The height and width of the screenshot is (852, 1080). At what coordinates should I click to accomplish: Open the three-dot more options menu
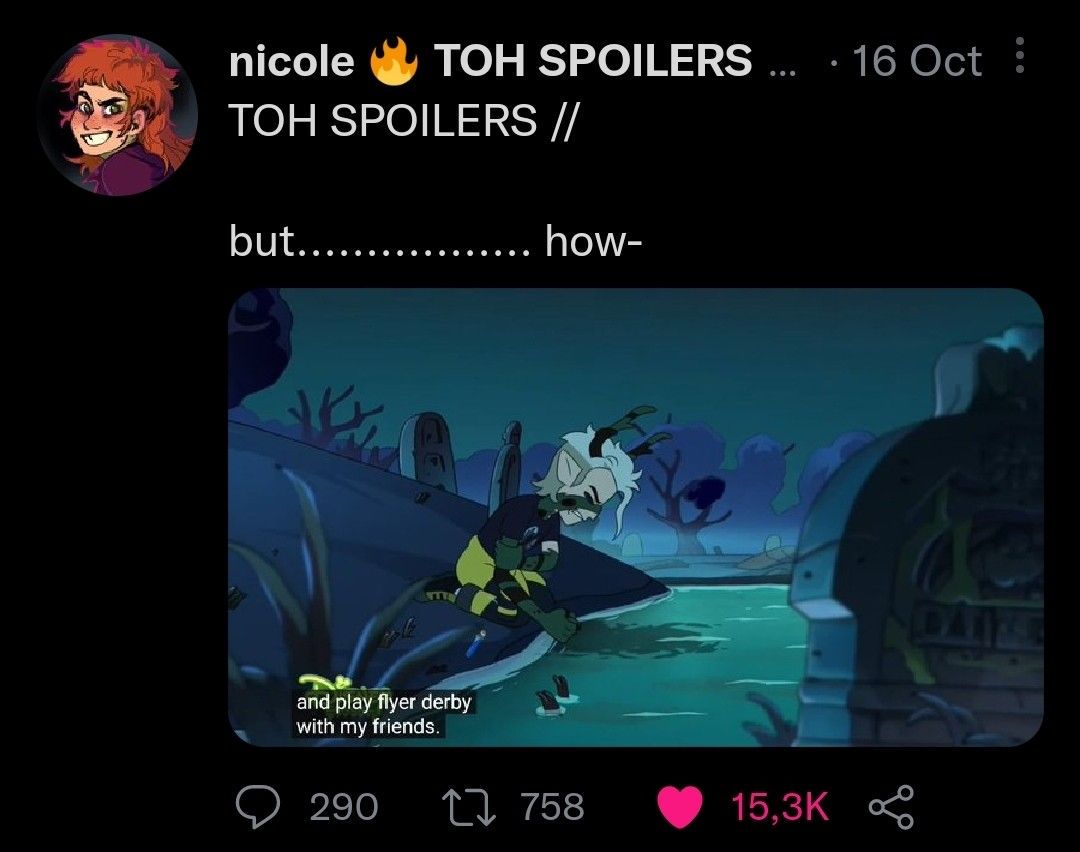tap(1020, 55)
